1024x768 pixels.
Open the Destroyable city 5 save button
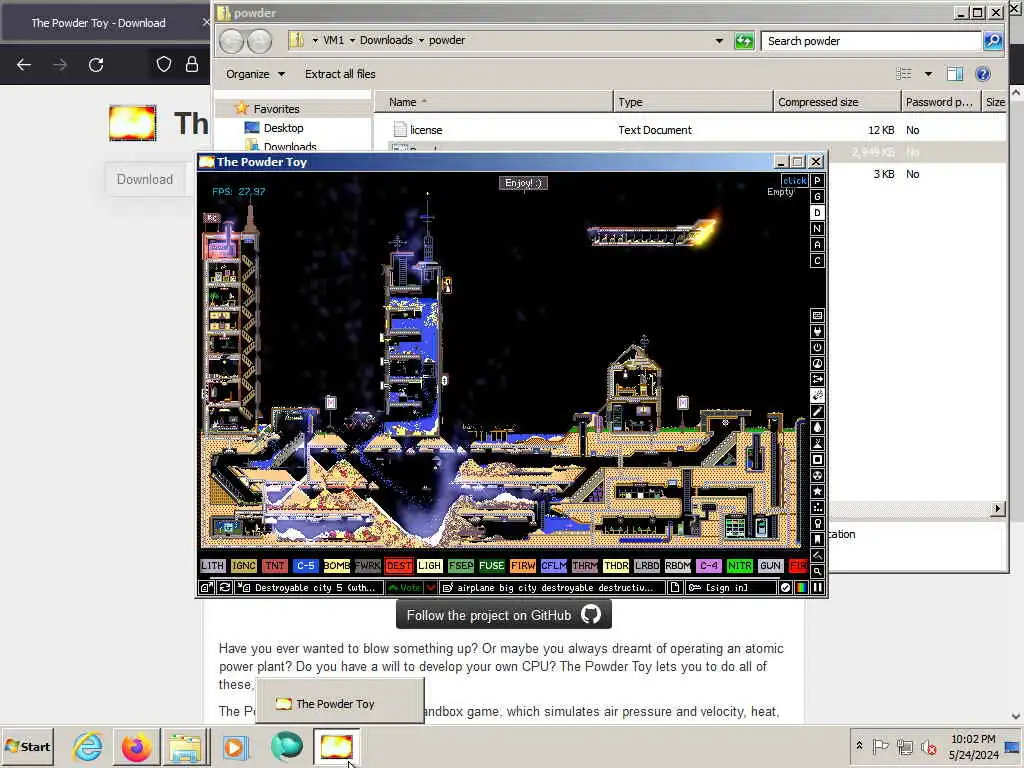coord(310,588)
